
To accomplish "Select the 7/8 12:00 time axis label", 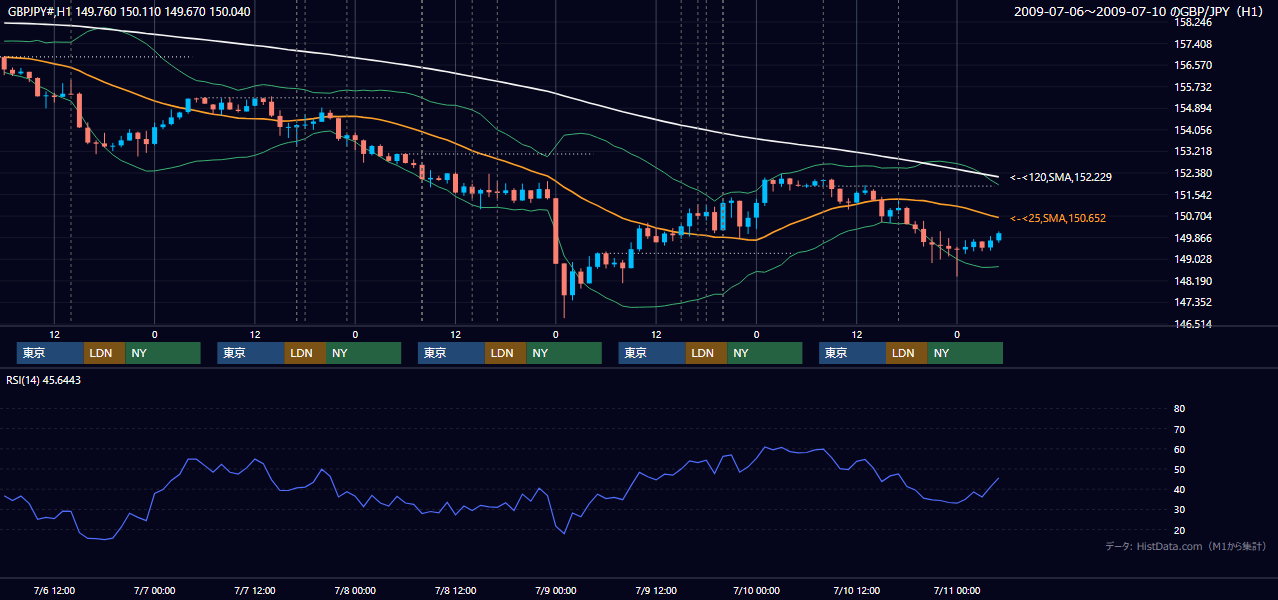I will click(455, 590).
